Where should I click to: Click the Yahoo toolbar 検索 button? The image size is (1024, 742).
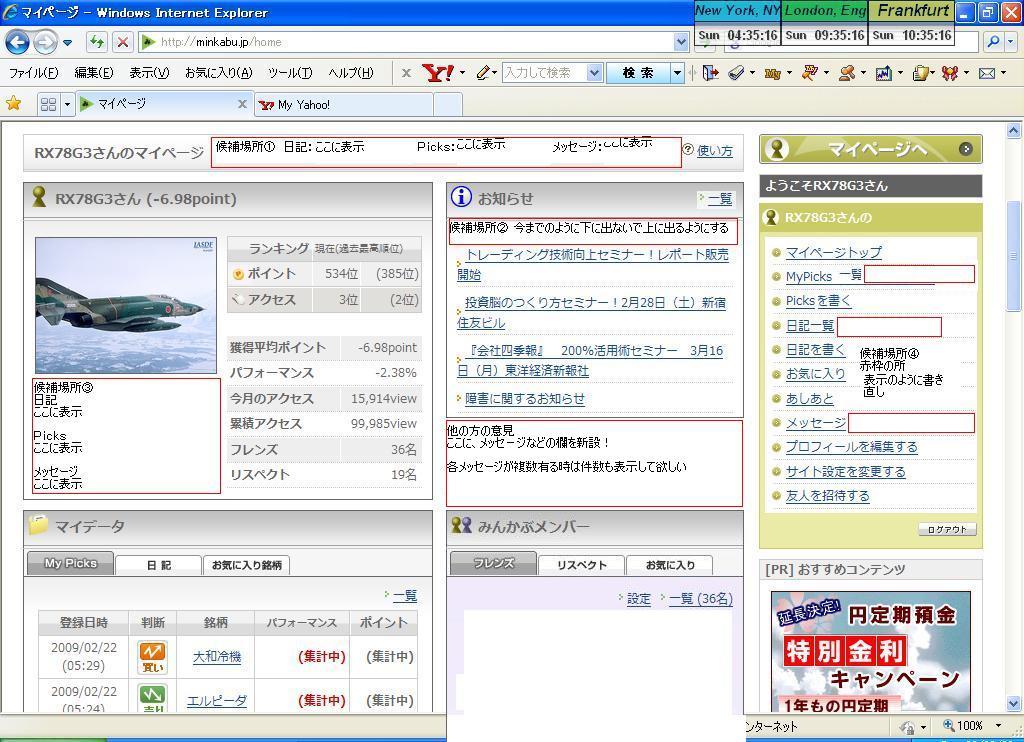pyautogui.click(x=637, y=73)
